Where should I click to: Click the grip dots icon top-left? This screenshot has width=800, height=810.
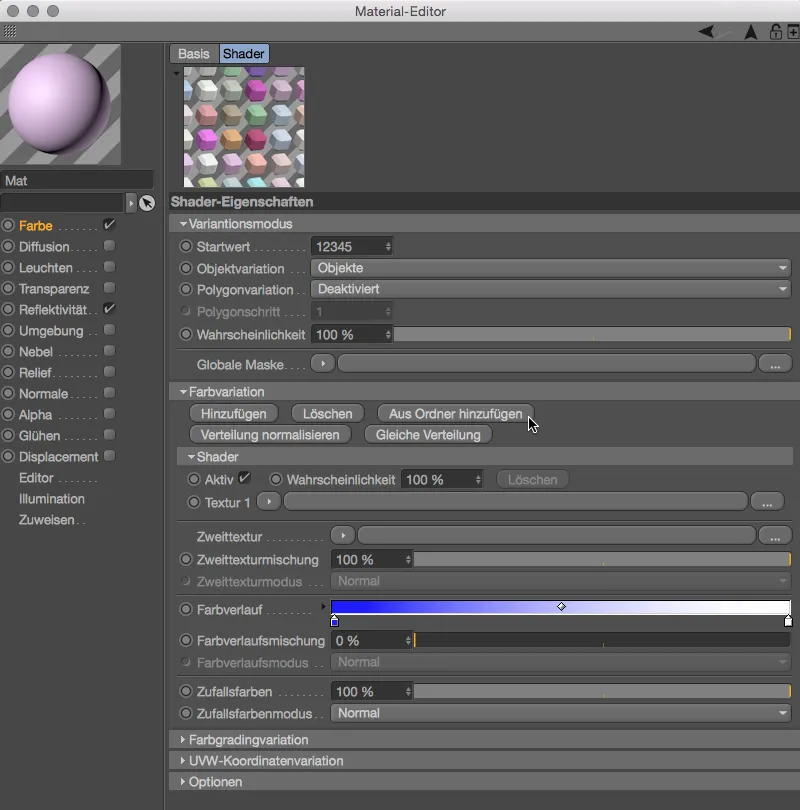pyautogui.click(x=10, y=32)
